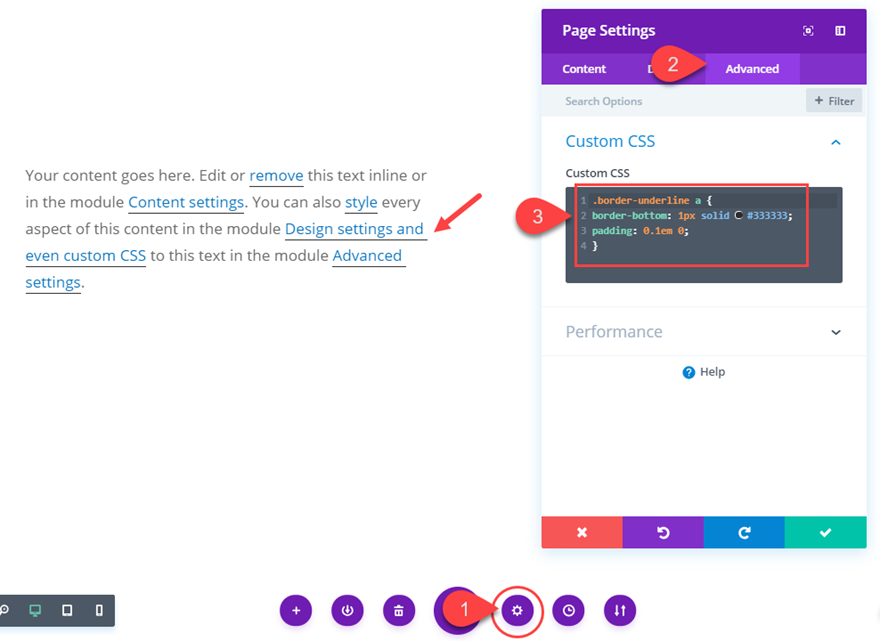
Task: Expand the Performance section
Action: [x=836, y=332]
